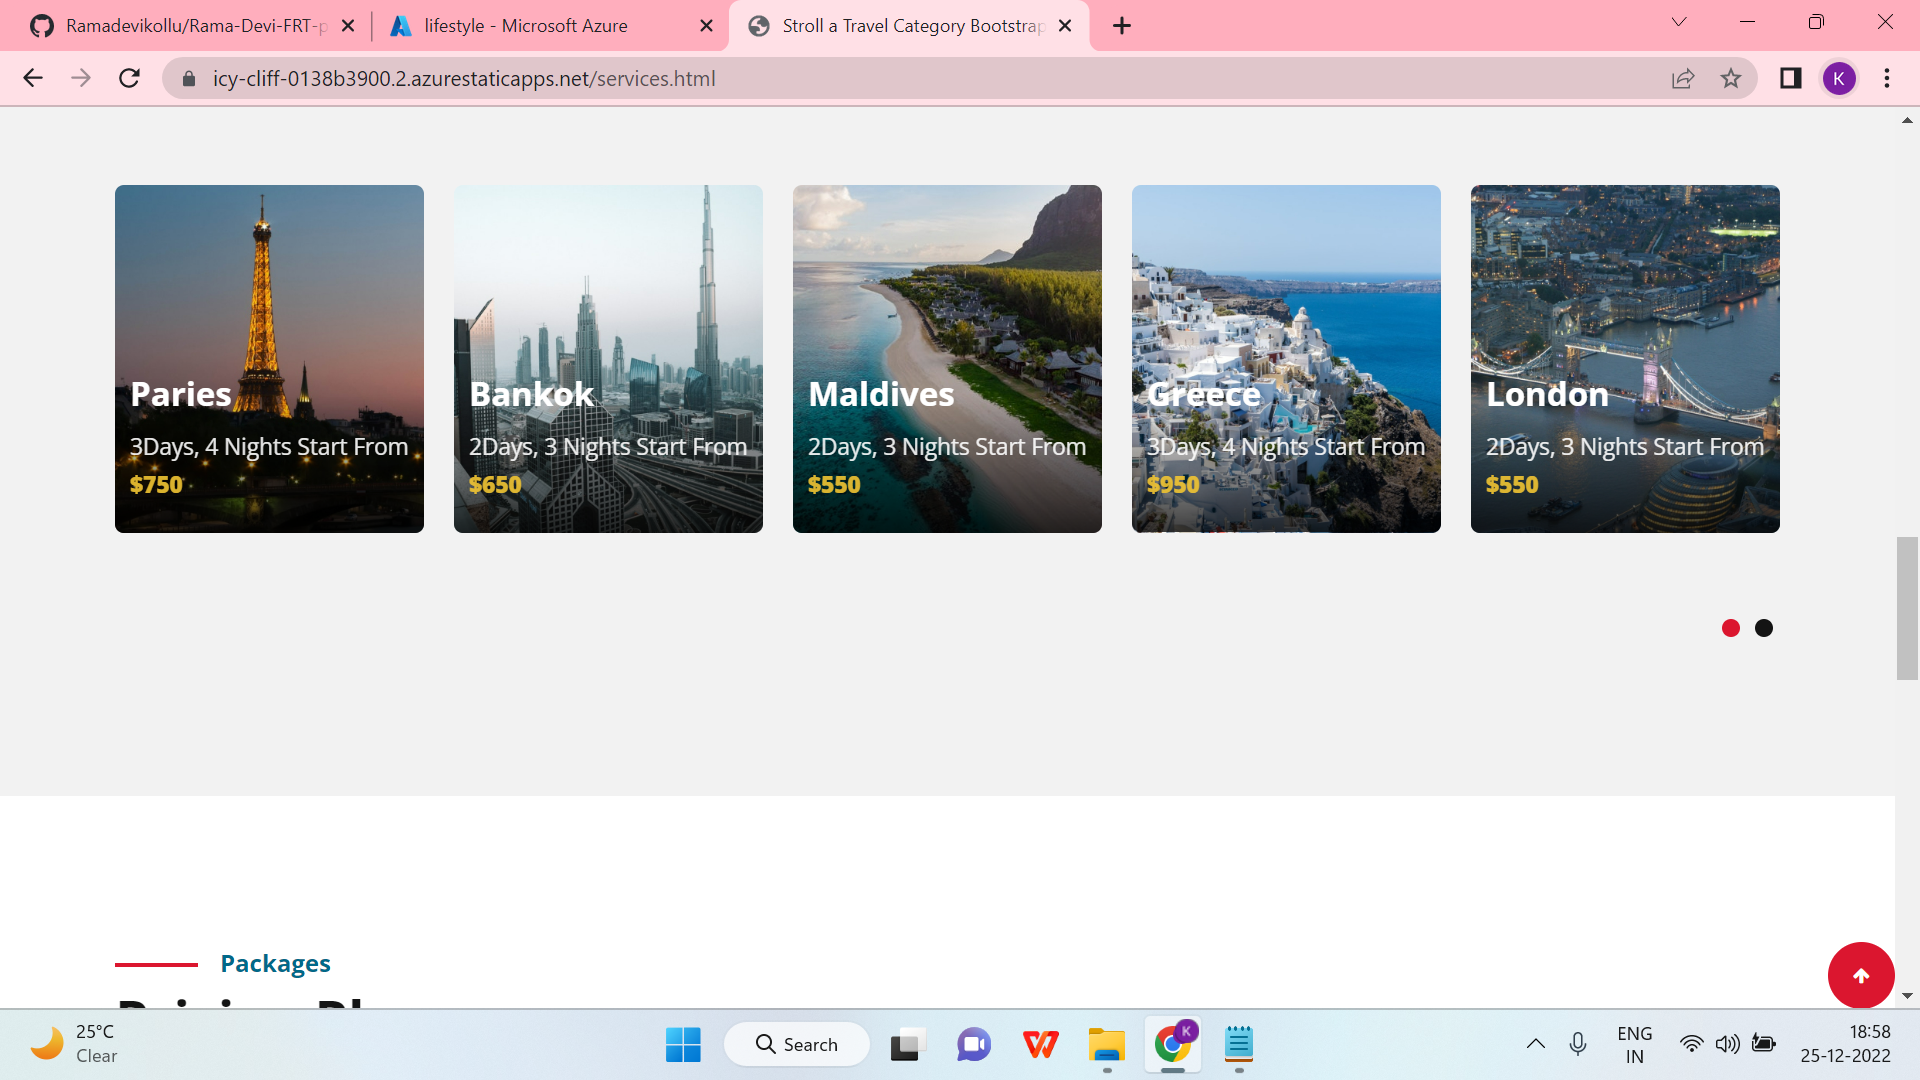Open the Chrome three-dot menu
This screenshot has width=1920, height=1080.
click(1887, 78)
